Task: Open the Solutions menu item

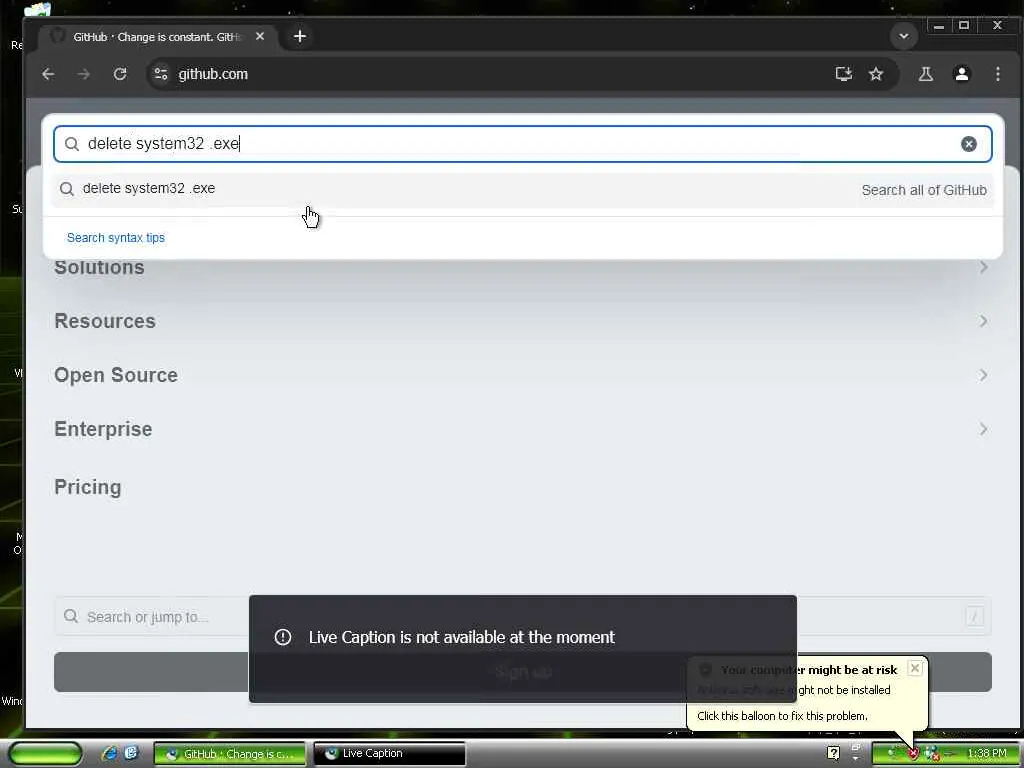Action: tap(99, 268)
